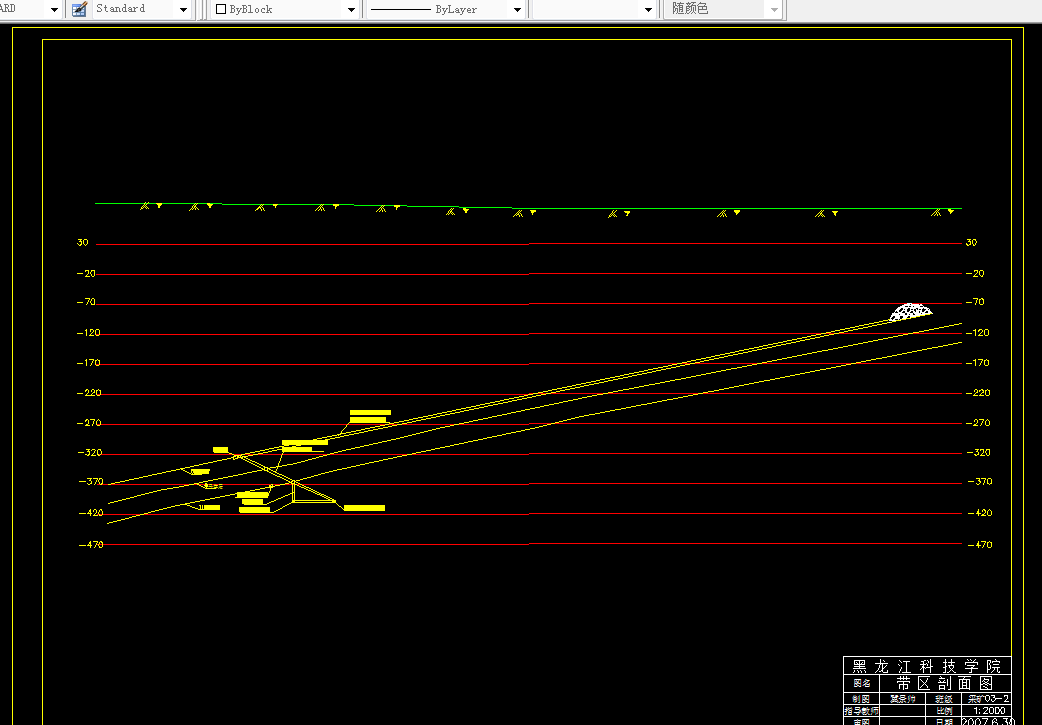Open the empty lineweight dropdown arrow

649,9
